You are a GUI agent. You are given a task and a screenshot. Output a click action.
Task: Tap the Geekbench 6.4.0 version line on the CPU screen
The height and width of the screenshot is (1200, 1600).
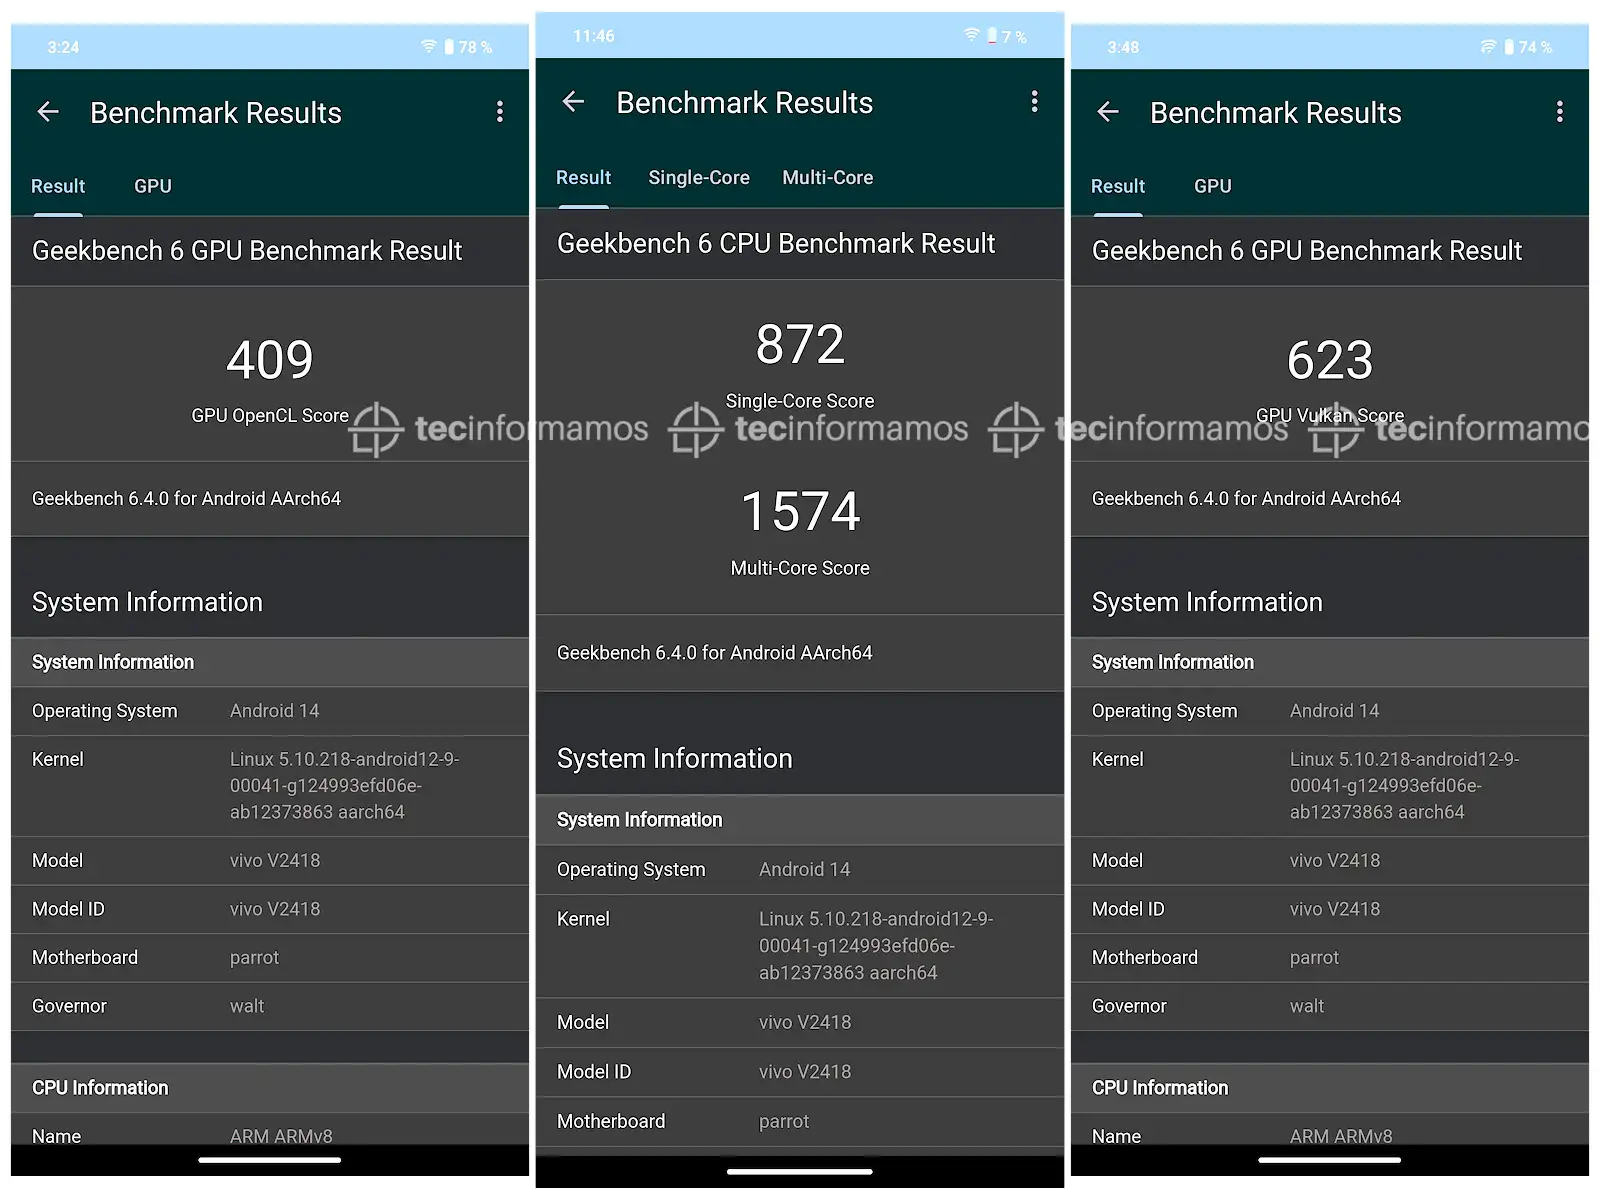coord(714,653)
